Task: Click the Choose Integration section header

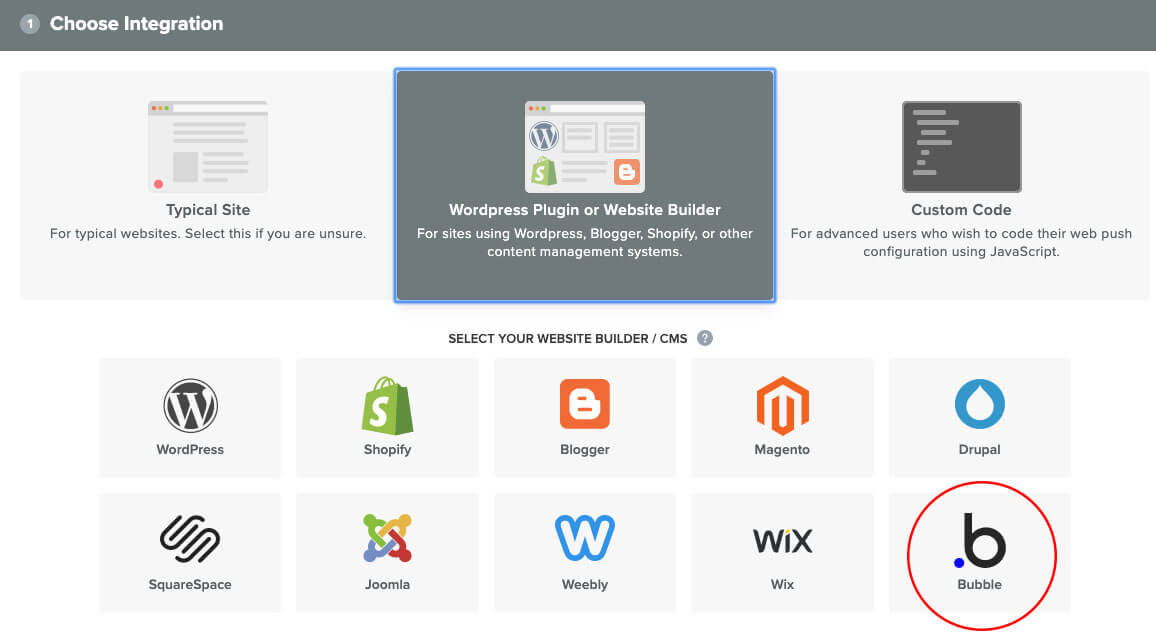Action: tap(136, 24)
